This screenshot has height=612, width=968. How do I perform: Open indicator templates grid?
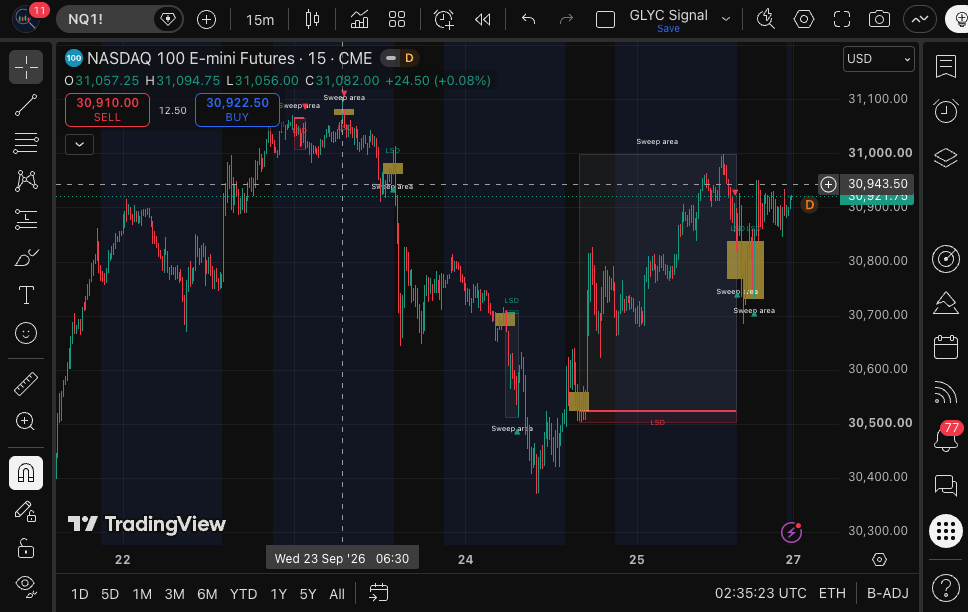pyautogui.click(x=397, y=20)
